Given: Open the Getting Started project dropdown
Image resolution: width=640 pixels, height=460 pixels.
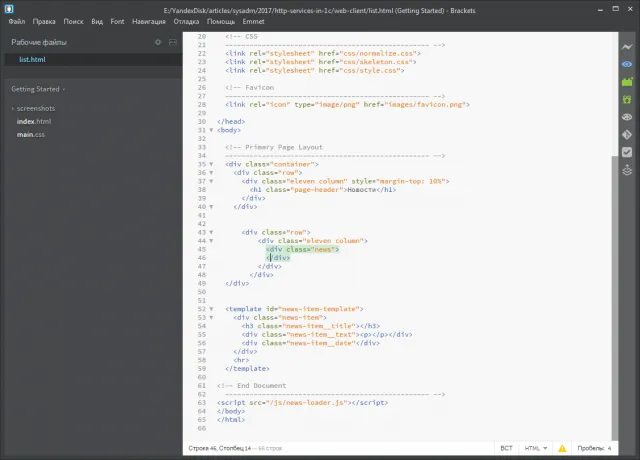Looking at the screenshot, I should [38, 89].
